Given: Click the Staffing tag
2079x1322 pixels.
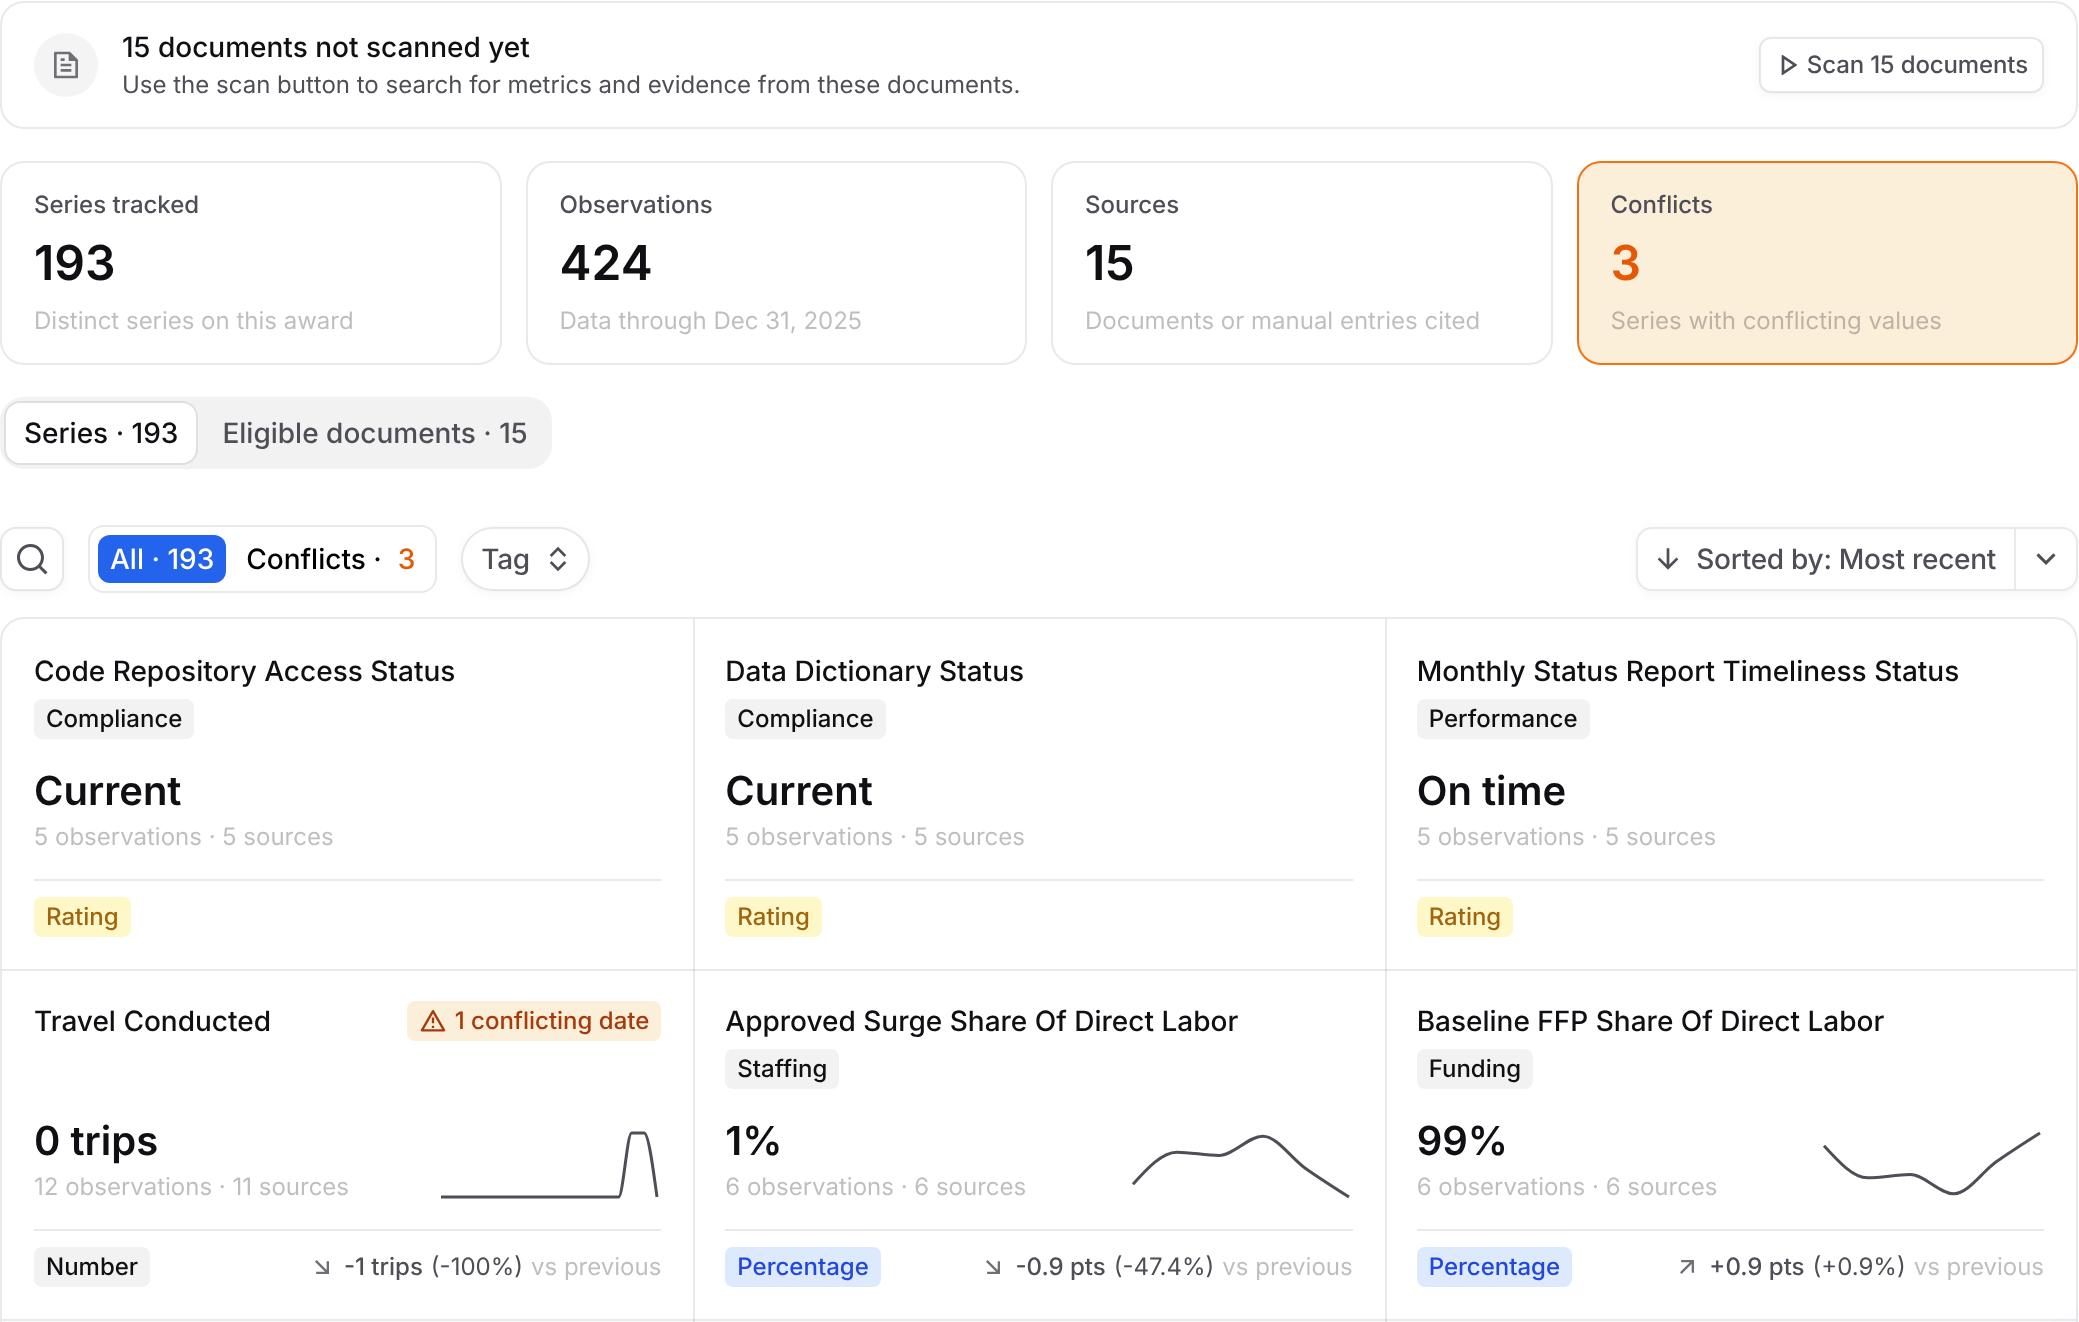Looking at the screenshot, I should (x=782, y=1069).
